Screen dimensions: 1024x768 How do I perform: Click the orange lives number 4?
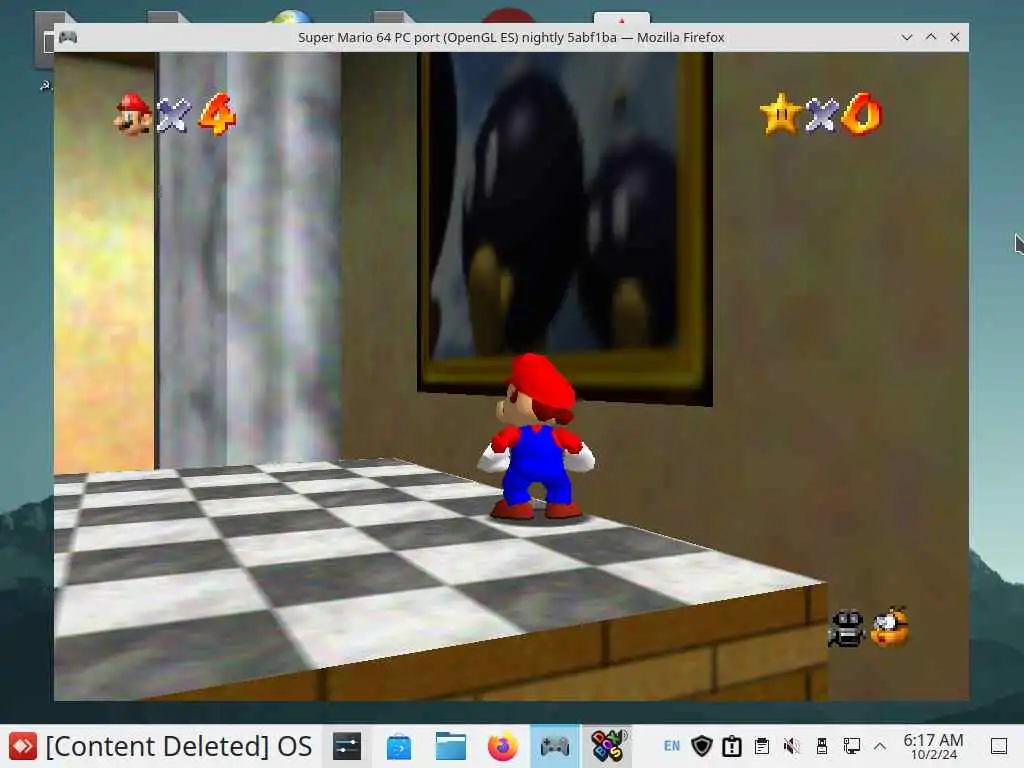point(217,114)
